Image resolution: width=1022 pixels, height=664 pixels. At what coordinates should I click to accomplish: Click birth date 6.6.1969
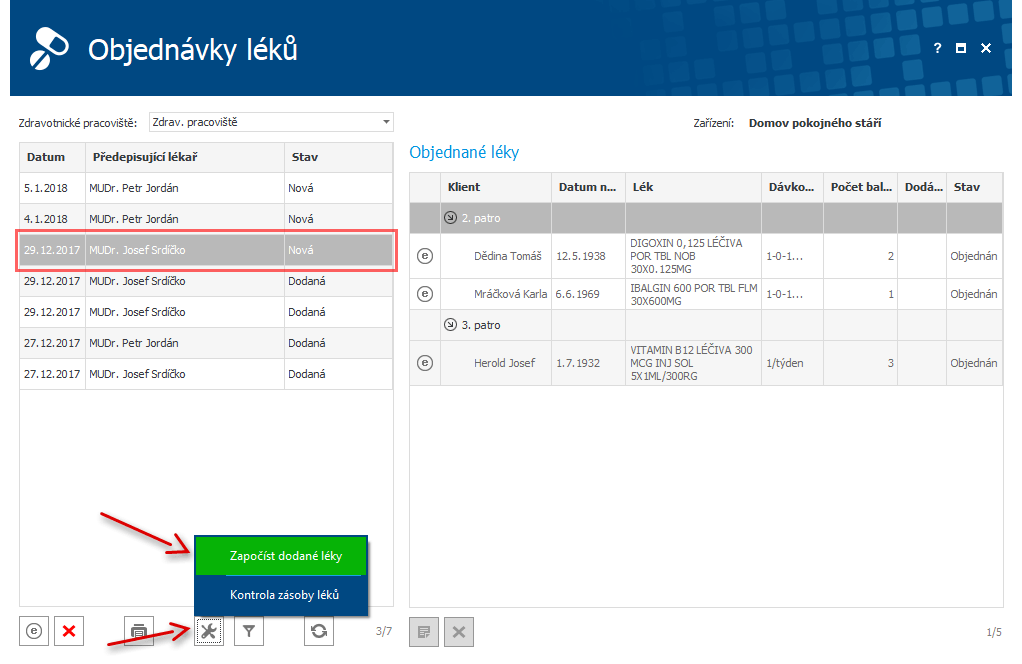point(577,294)
